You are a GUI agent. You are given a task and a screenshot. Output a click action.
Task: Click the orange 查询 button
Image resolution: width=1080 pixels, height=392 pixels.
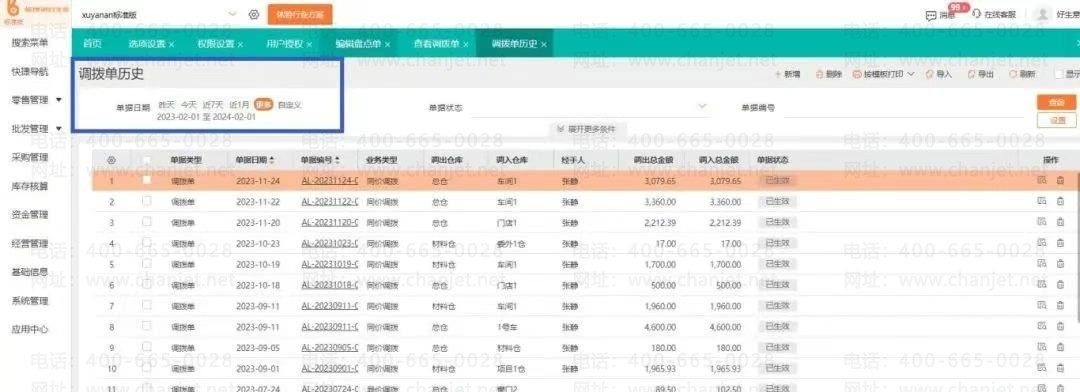click(1057, 102)
